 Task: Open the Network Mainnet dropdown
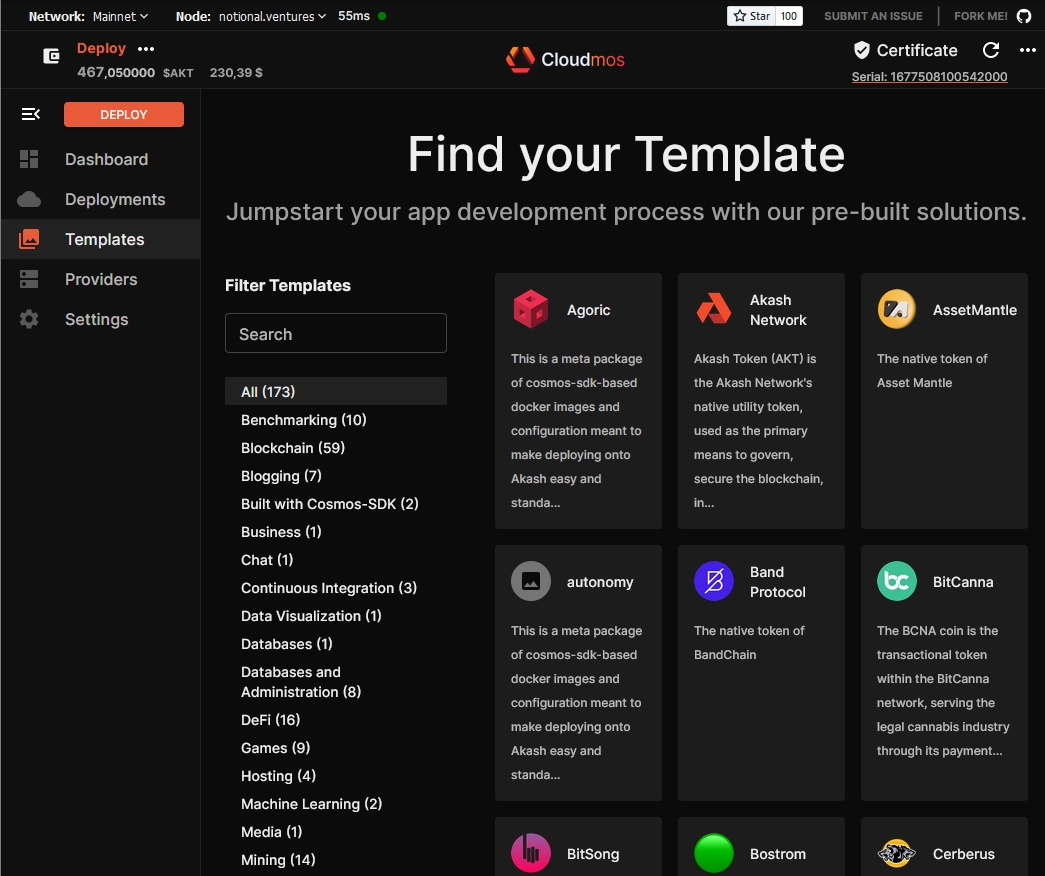click(x=120, y=16)
